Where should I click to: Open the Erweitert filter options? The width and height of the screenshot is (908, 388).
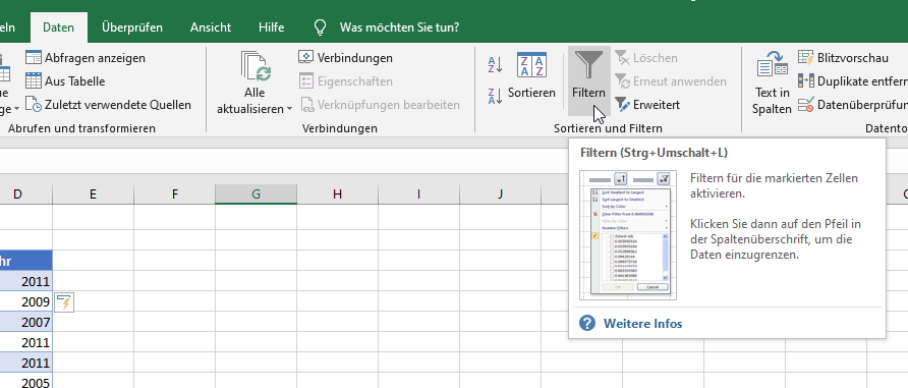(x=647, y=105)
